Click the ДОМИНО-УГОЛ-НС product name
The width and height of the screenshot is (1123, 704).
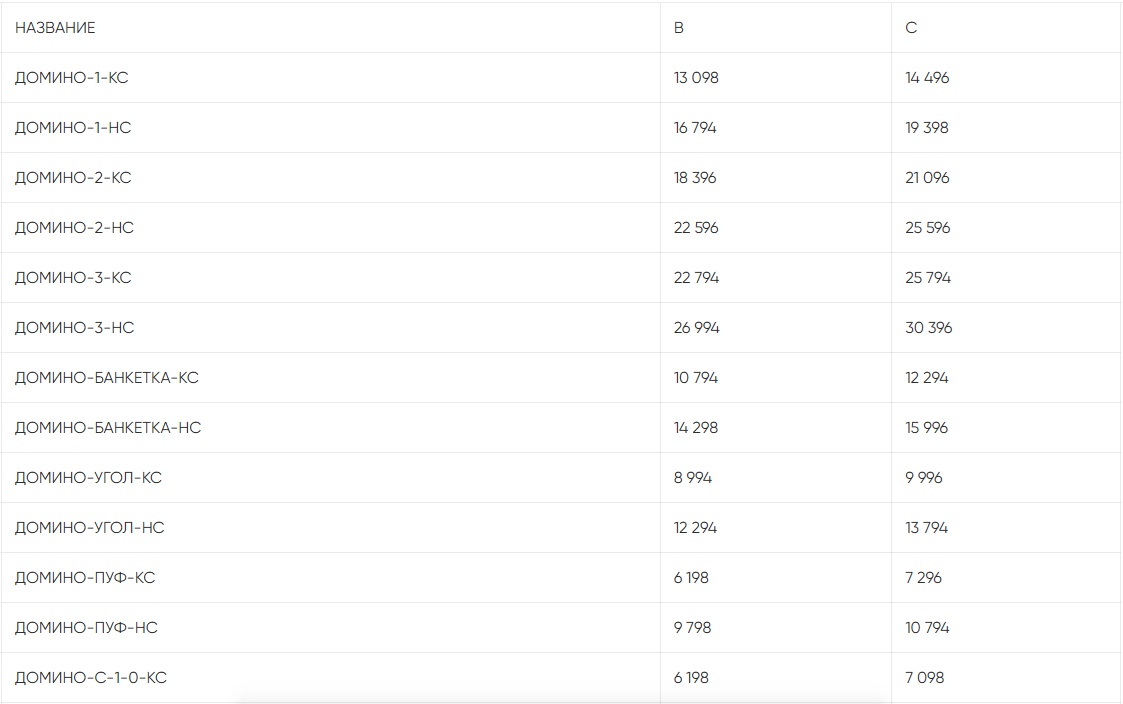(89, 528)
